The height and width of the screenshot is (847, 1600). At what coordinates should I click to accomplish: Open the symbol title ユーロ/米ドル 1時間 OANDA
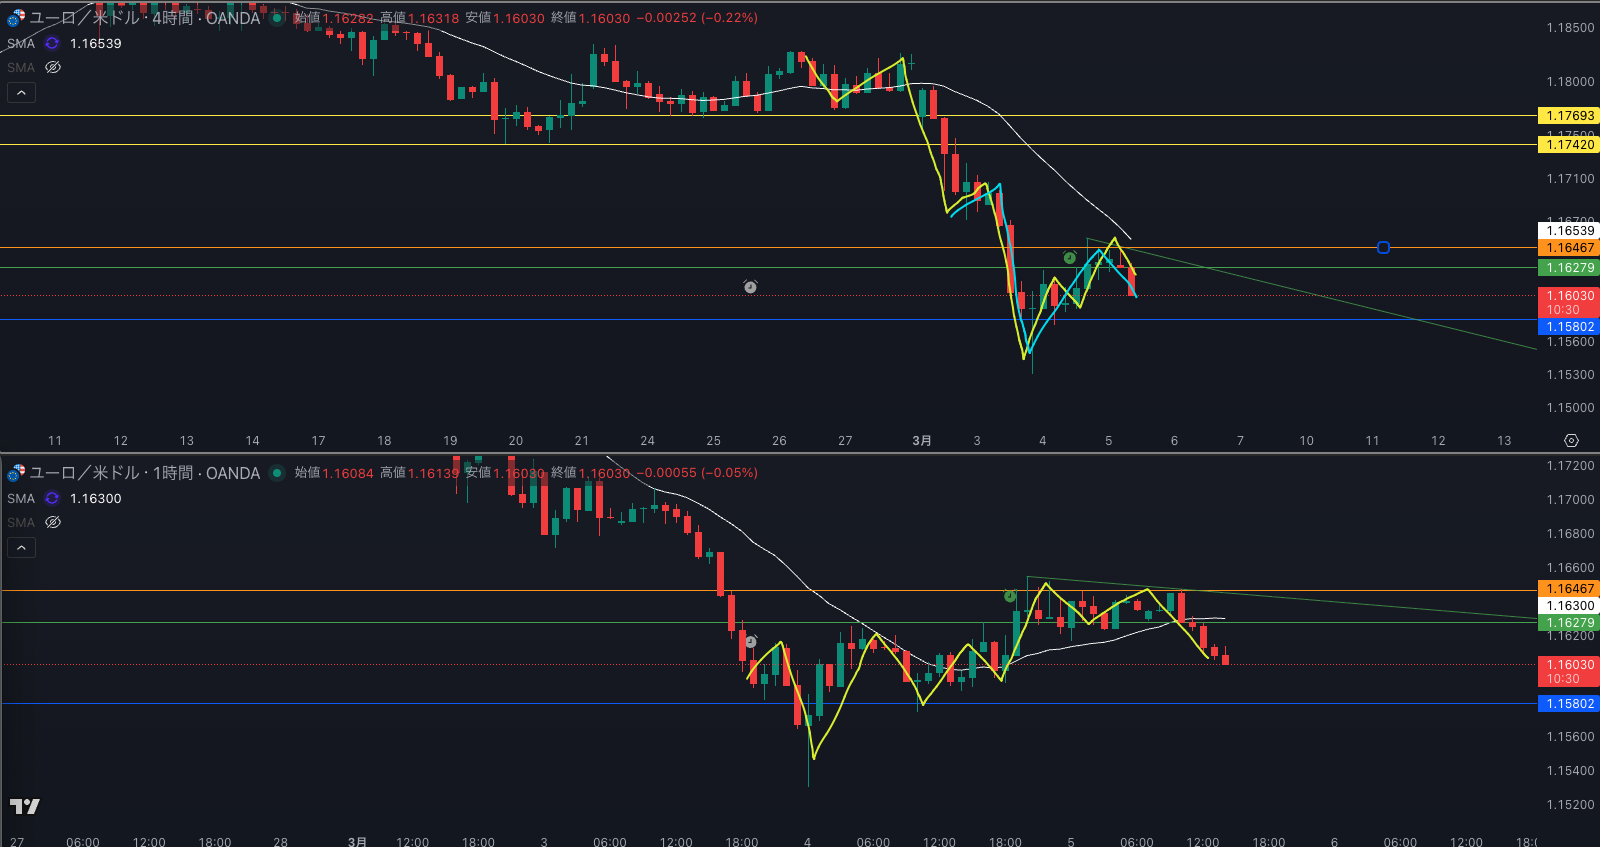(145, 473)
